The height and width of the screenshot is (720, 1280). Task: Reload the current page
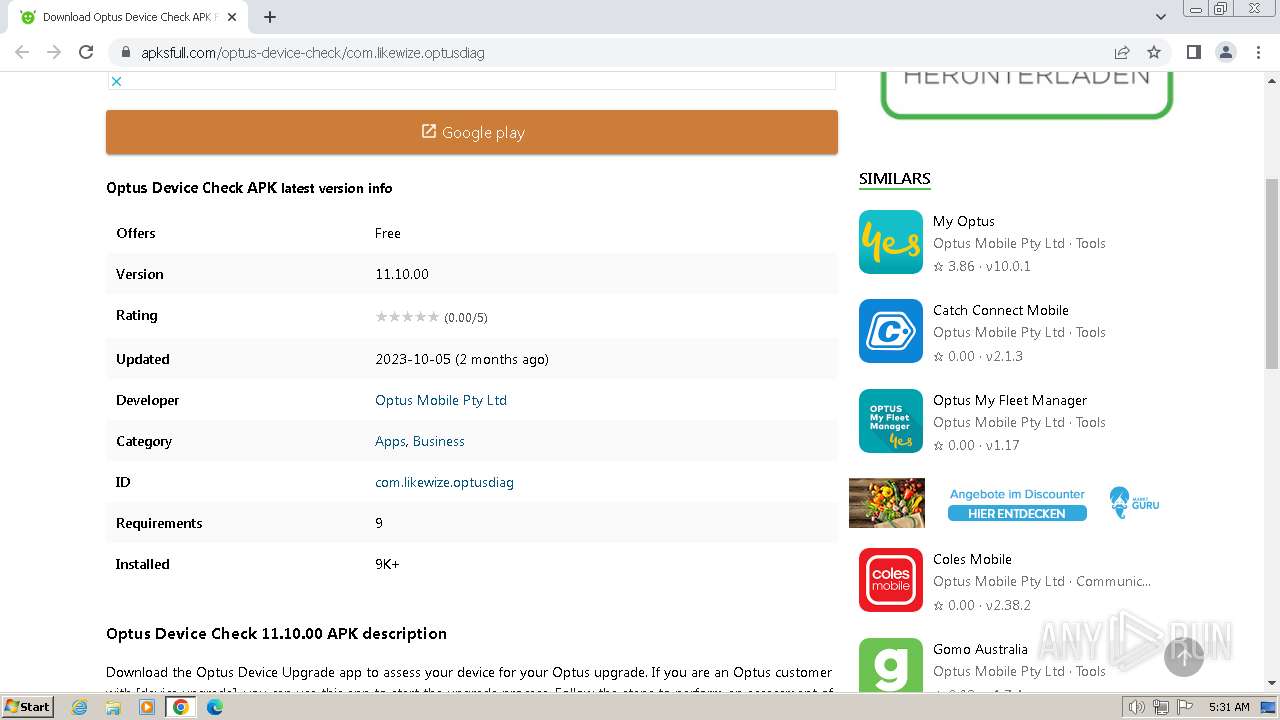(86, 52)
